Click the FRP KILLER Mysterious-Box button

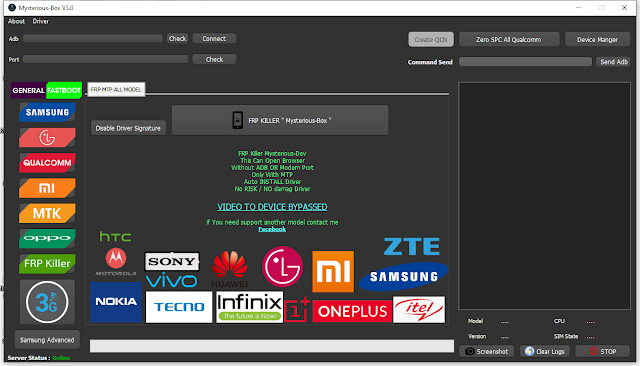point(280,120)
